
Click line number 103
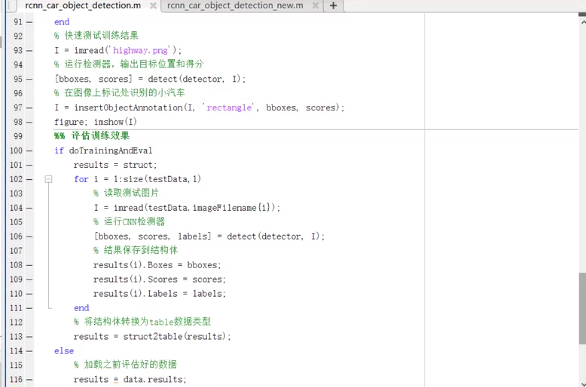click(16, 194)
